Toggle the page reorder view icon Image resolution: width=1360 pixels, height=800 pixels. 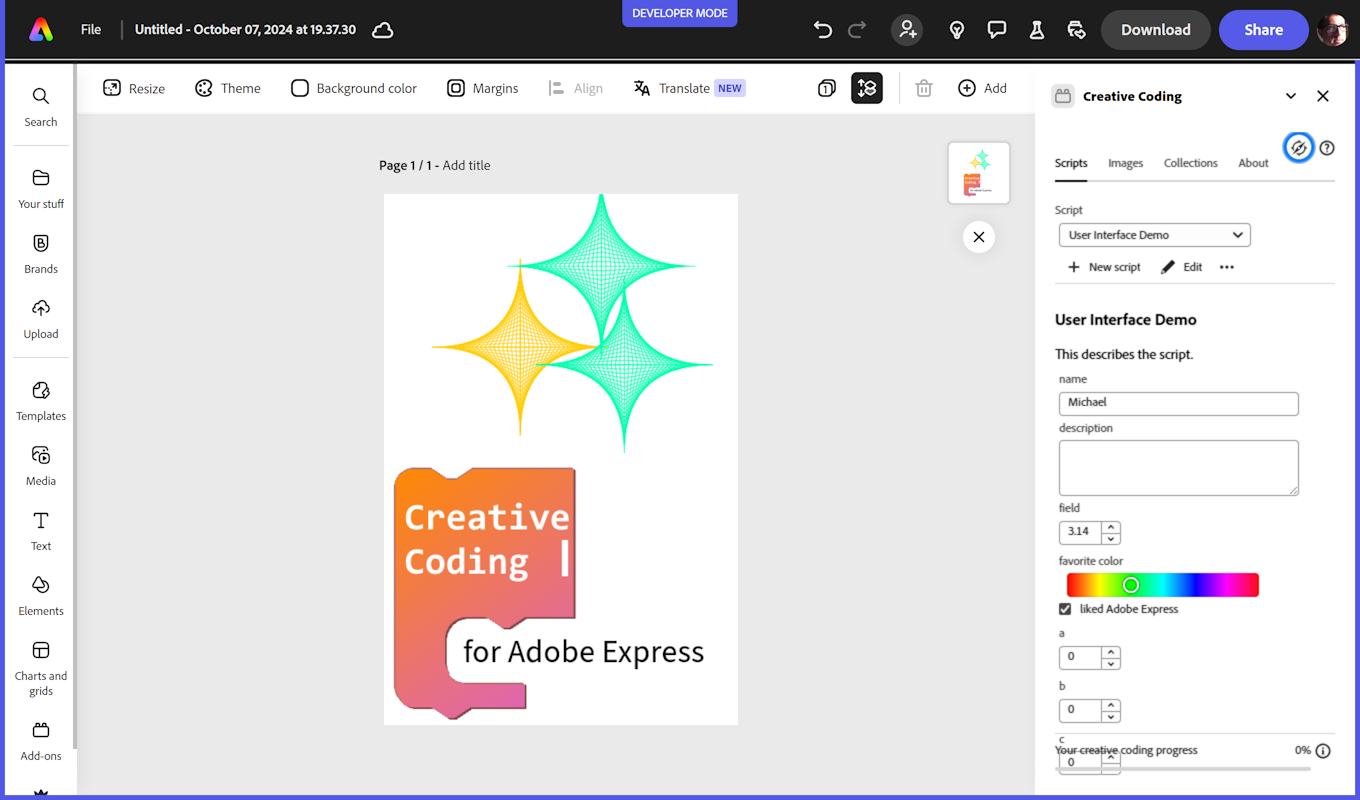point(867,88)
